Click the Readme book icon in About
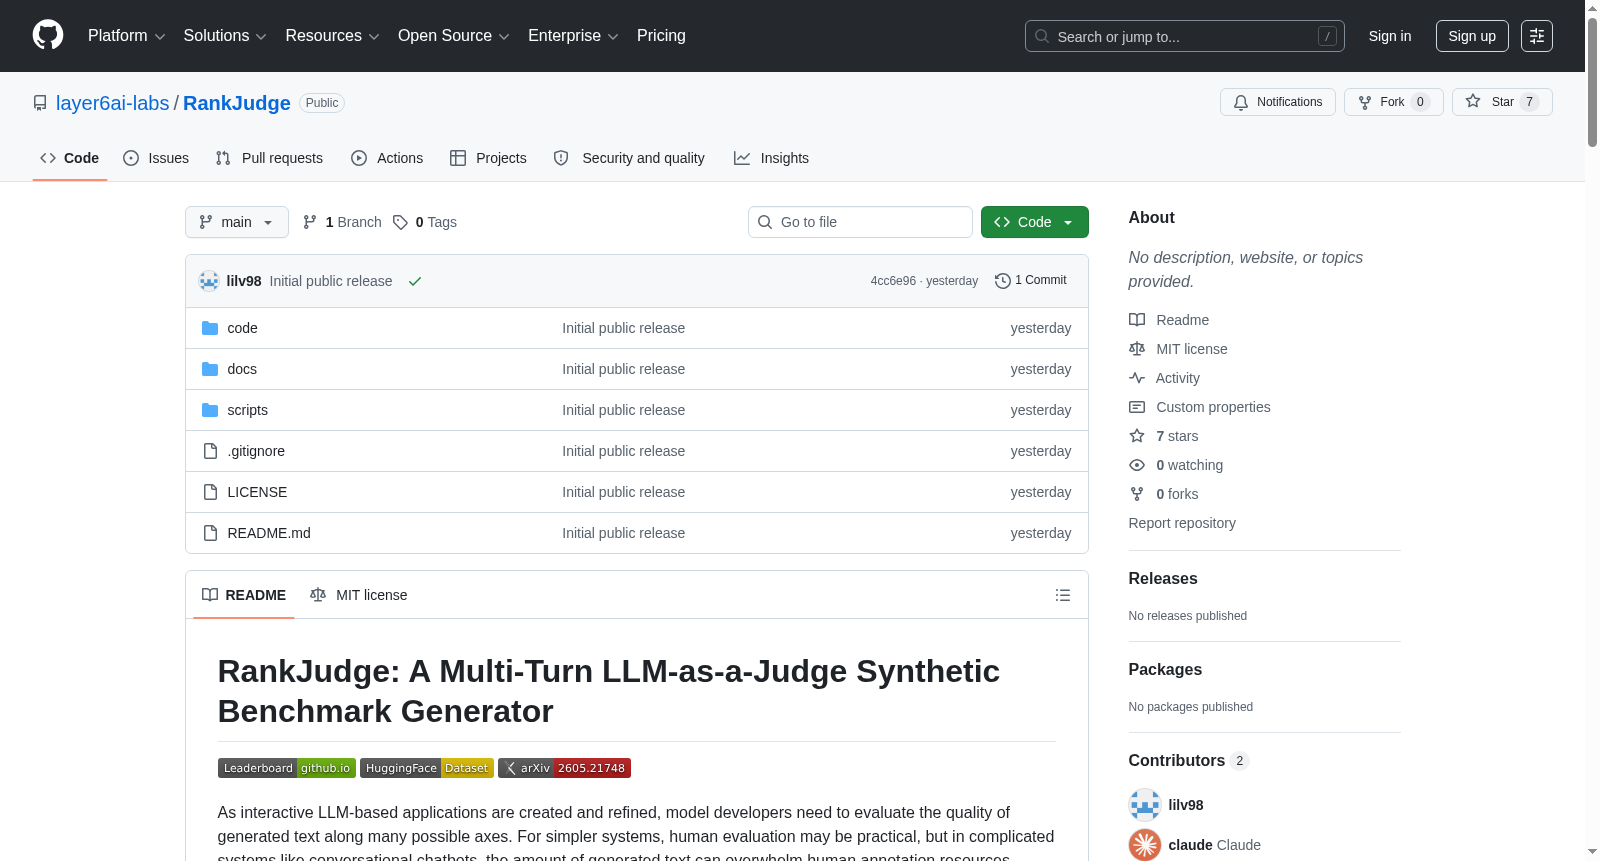 [x=1137, y=320]
